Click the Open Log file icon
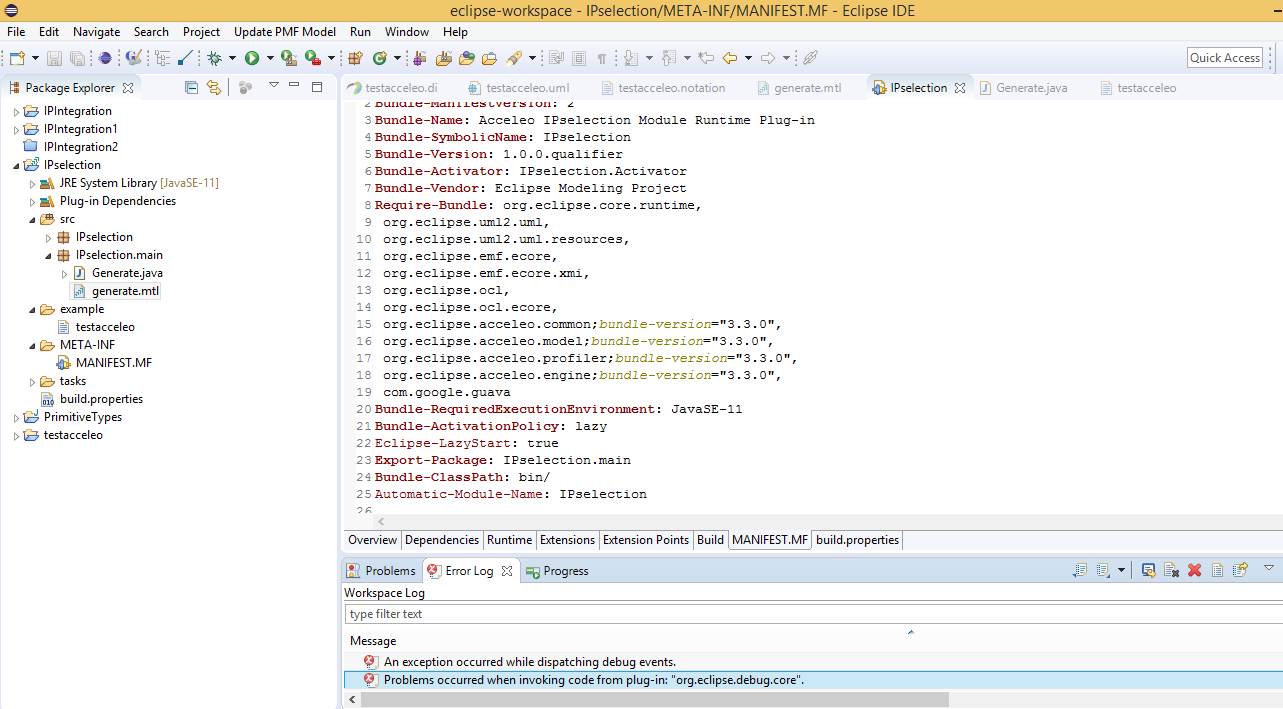This screenshot has height=709, width=1283. click(1217, 570)
